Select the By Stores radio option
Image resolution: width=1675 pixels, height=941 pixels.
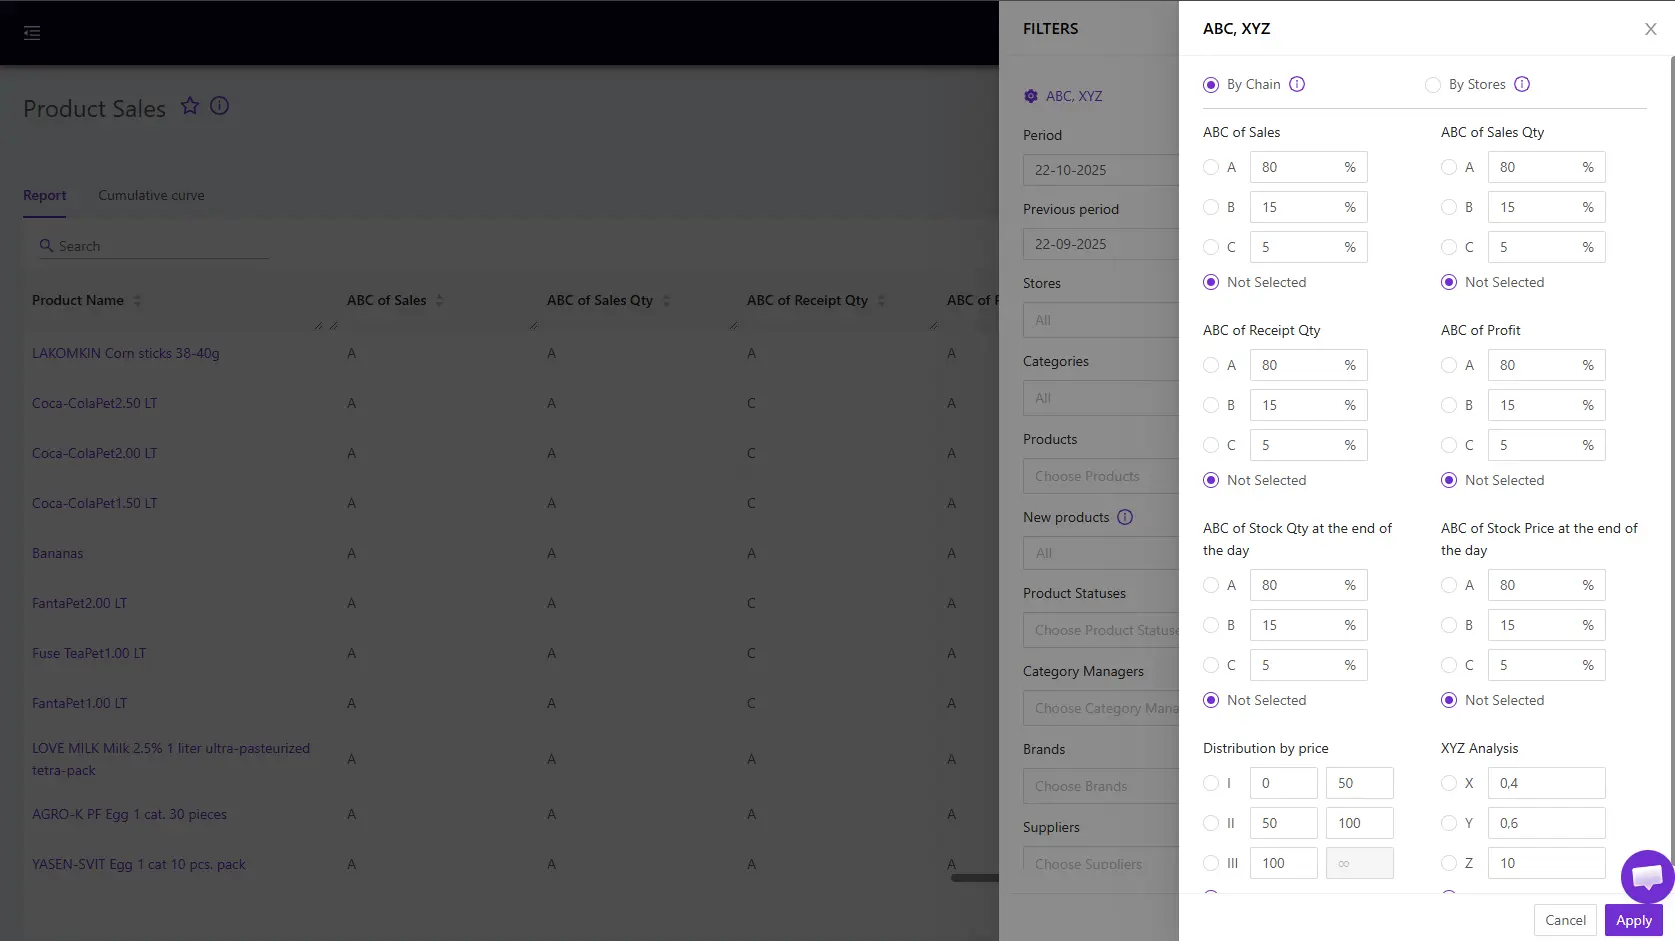1433,85
